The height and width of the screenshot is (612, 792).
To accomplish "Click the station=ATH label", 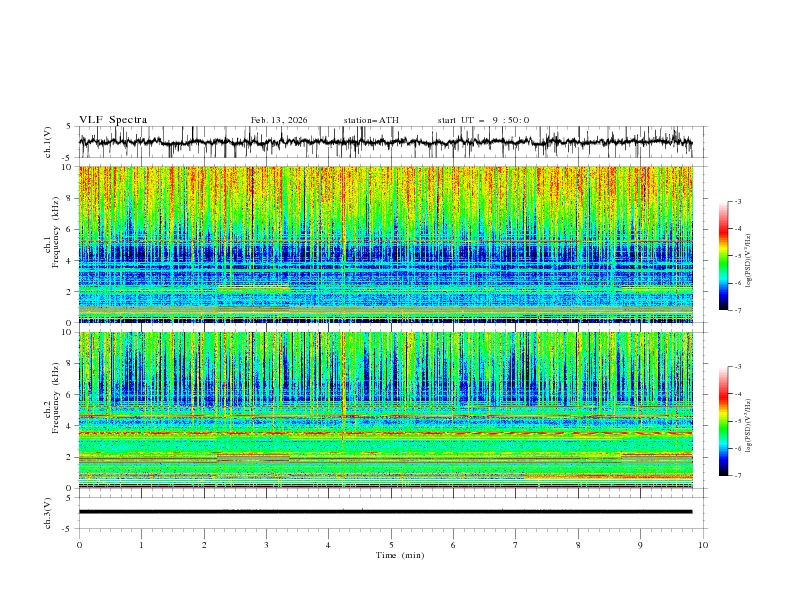I will click(371, 120).
